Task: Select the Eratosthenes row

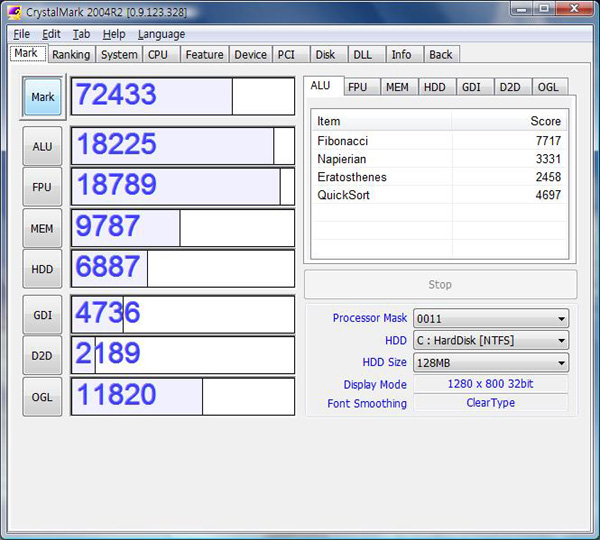Action: click(x=439, y=177)
